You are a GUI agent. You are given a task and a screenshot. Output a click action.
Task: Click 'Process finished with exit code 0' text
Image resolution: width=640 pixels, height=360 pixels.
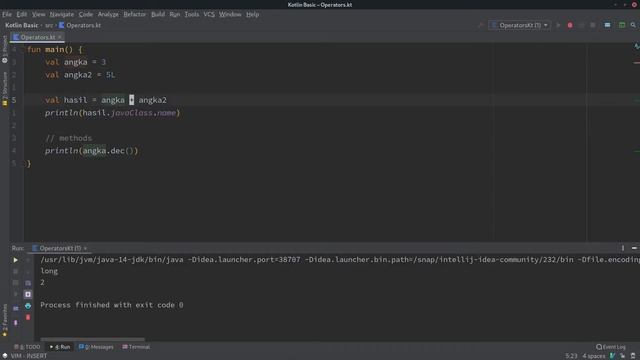click(x=111, y=305)
